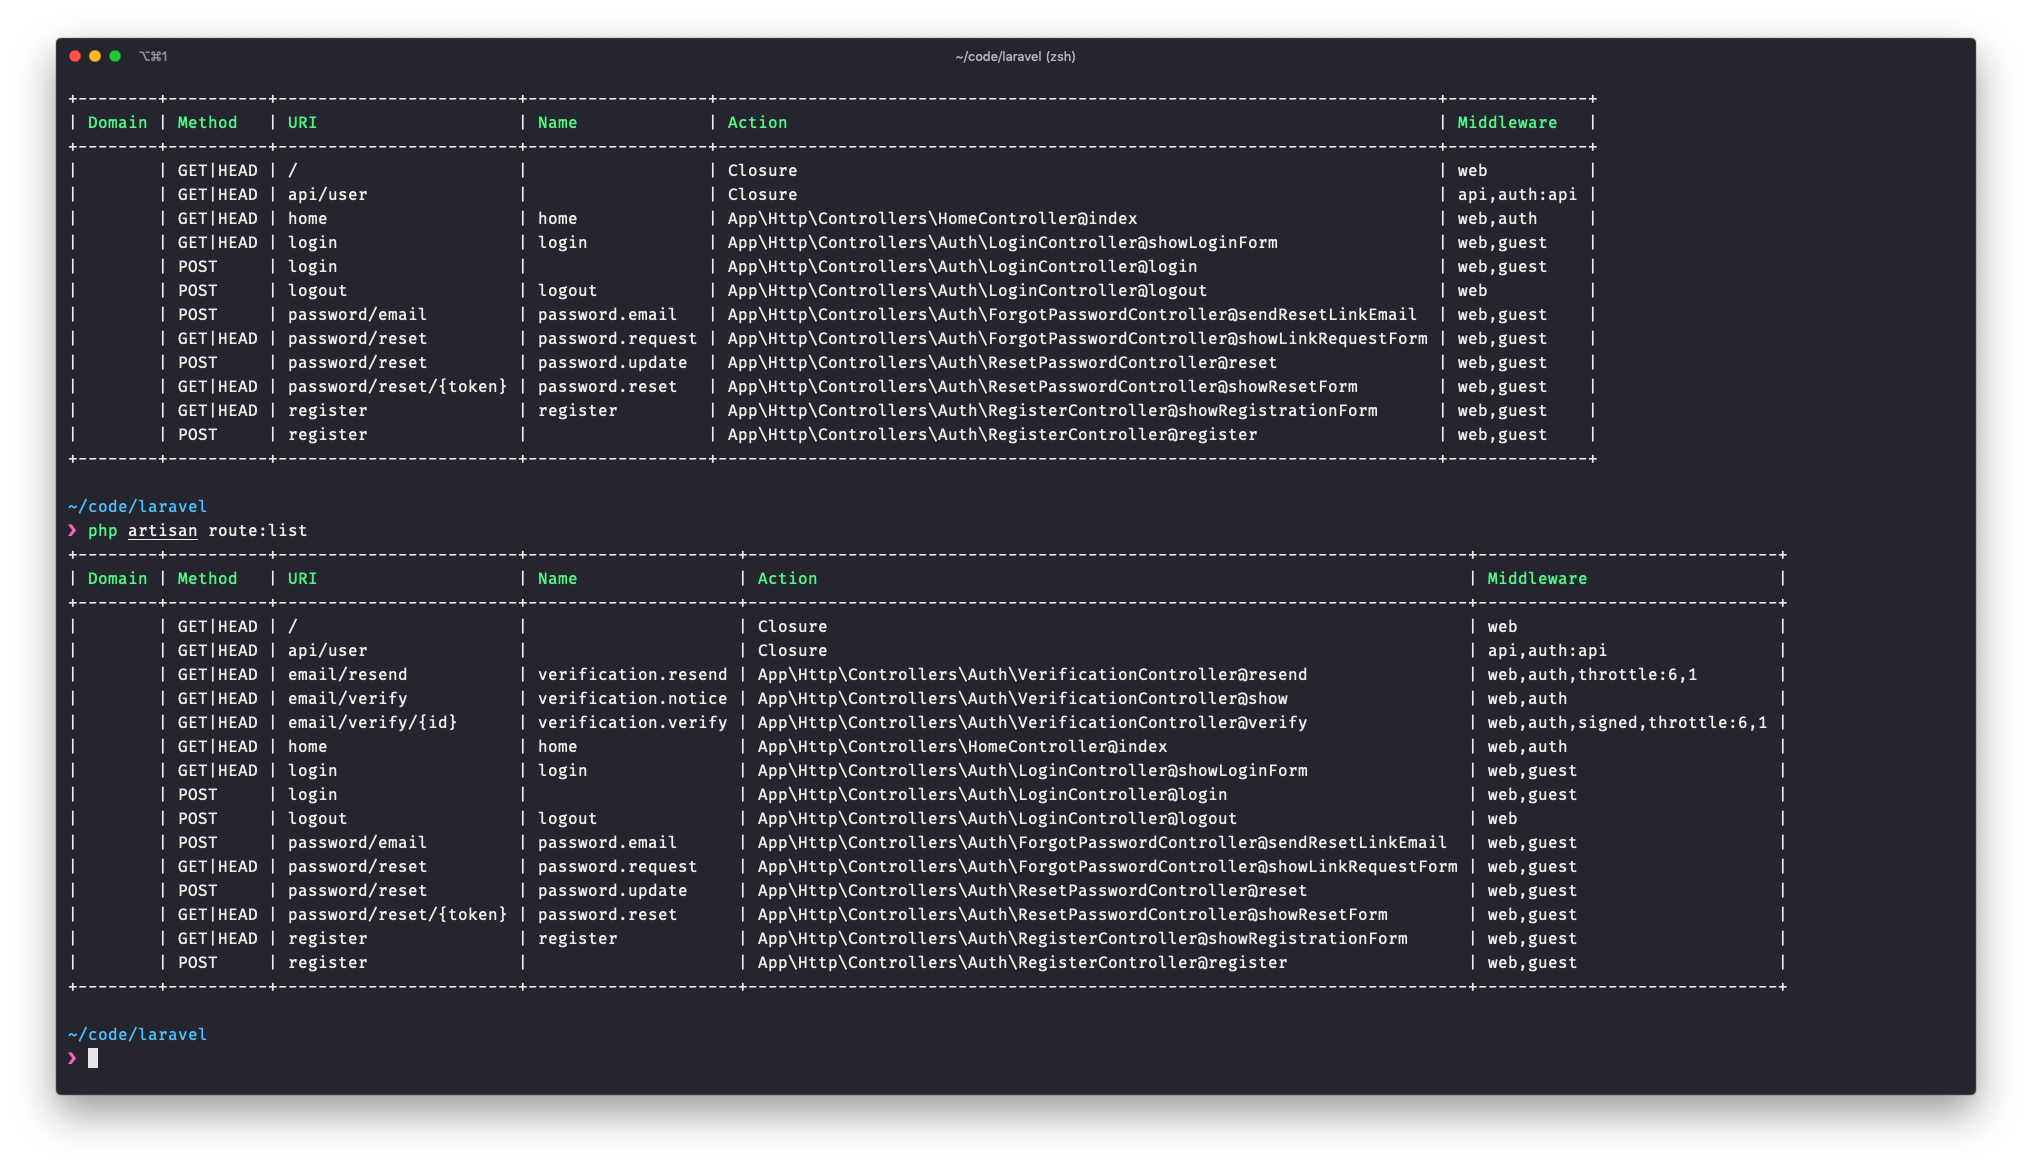Click the window title ~/code/laravel (zsh)
Image resolution: width=2032 pixels, height=1169 pixels.
coord(1015,57)
